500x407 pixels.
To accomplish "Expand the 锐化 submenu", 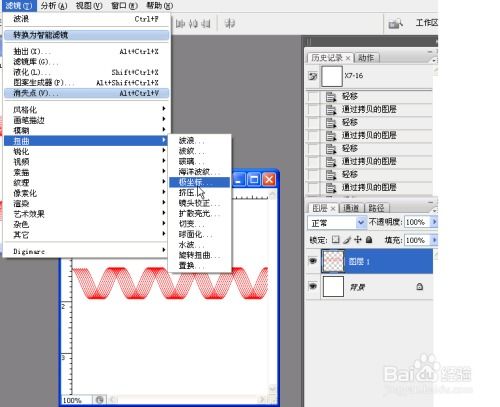I will click(x=87, y=151).
